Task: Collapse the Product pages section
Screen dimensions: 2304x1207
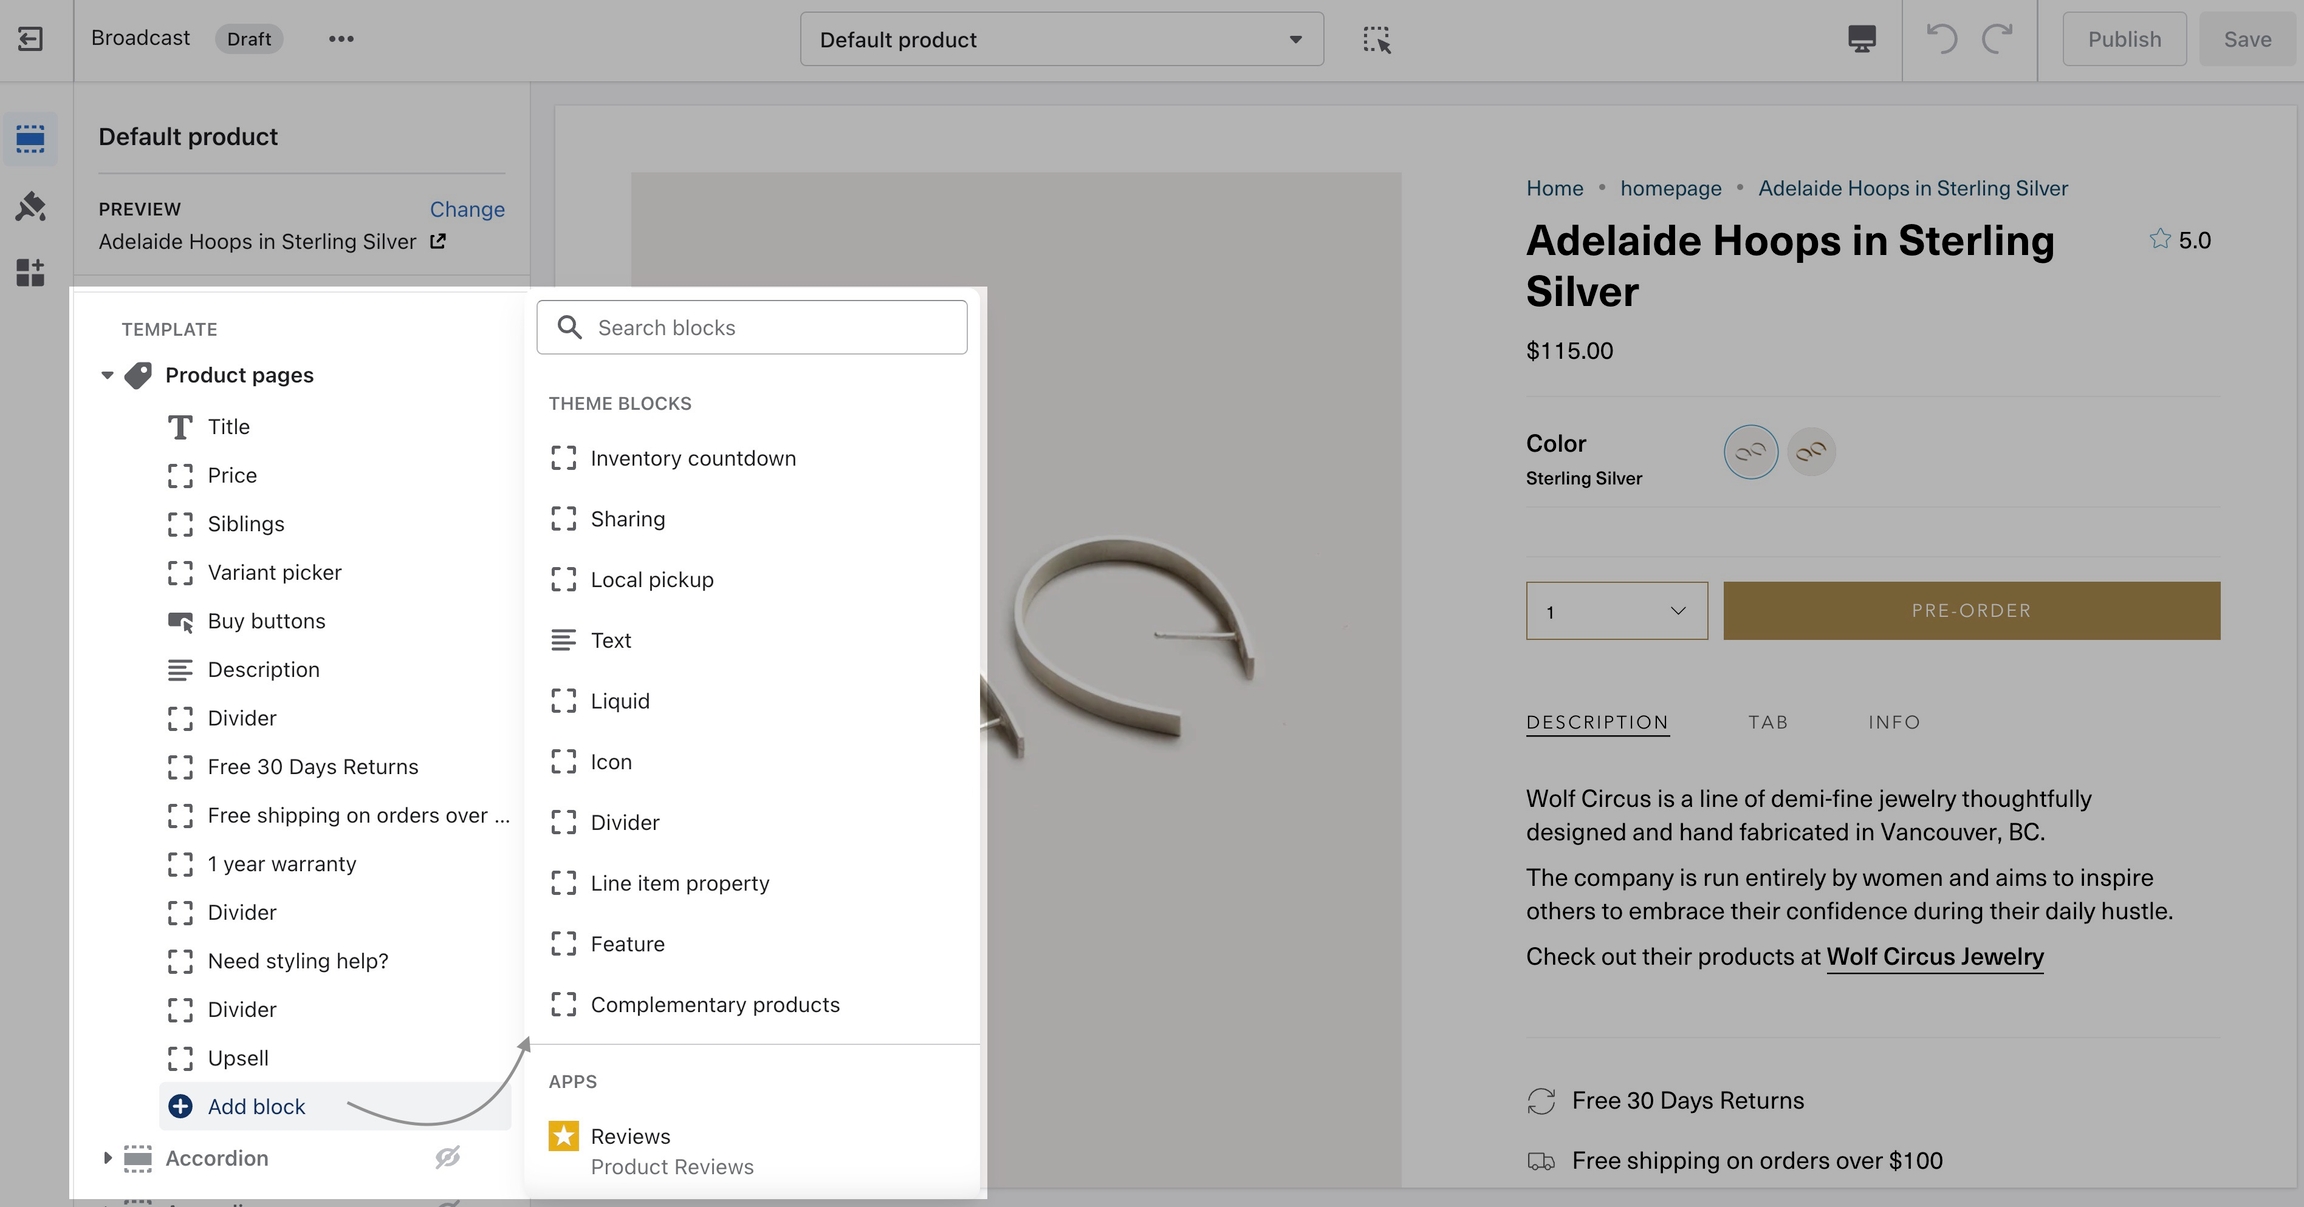Action: [x=107, y=375]
